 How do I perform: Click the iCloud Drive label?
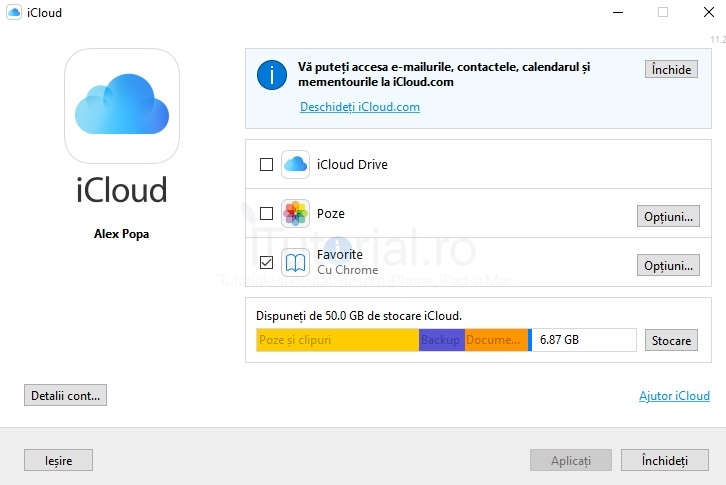352,164
